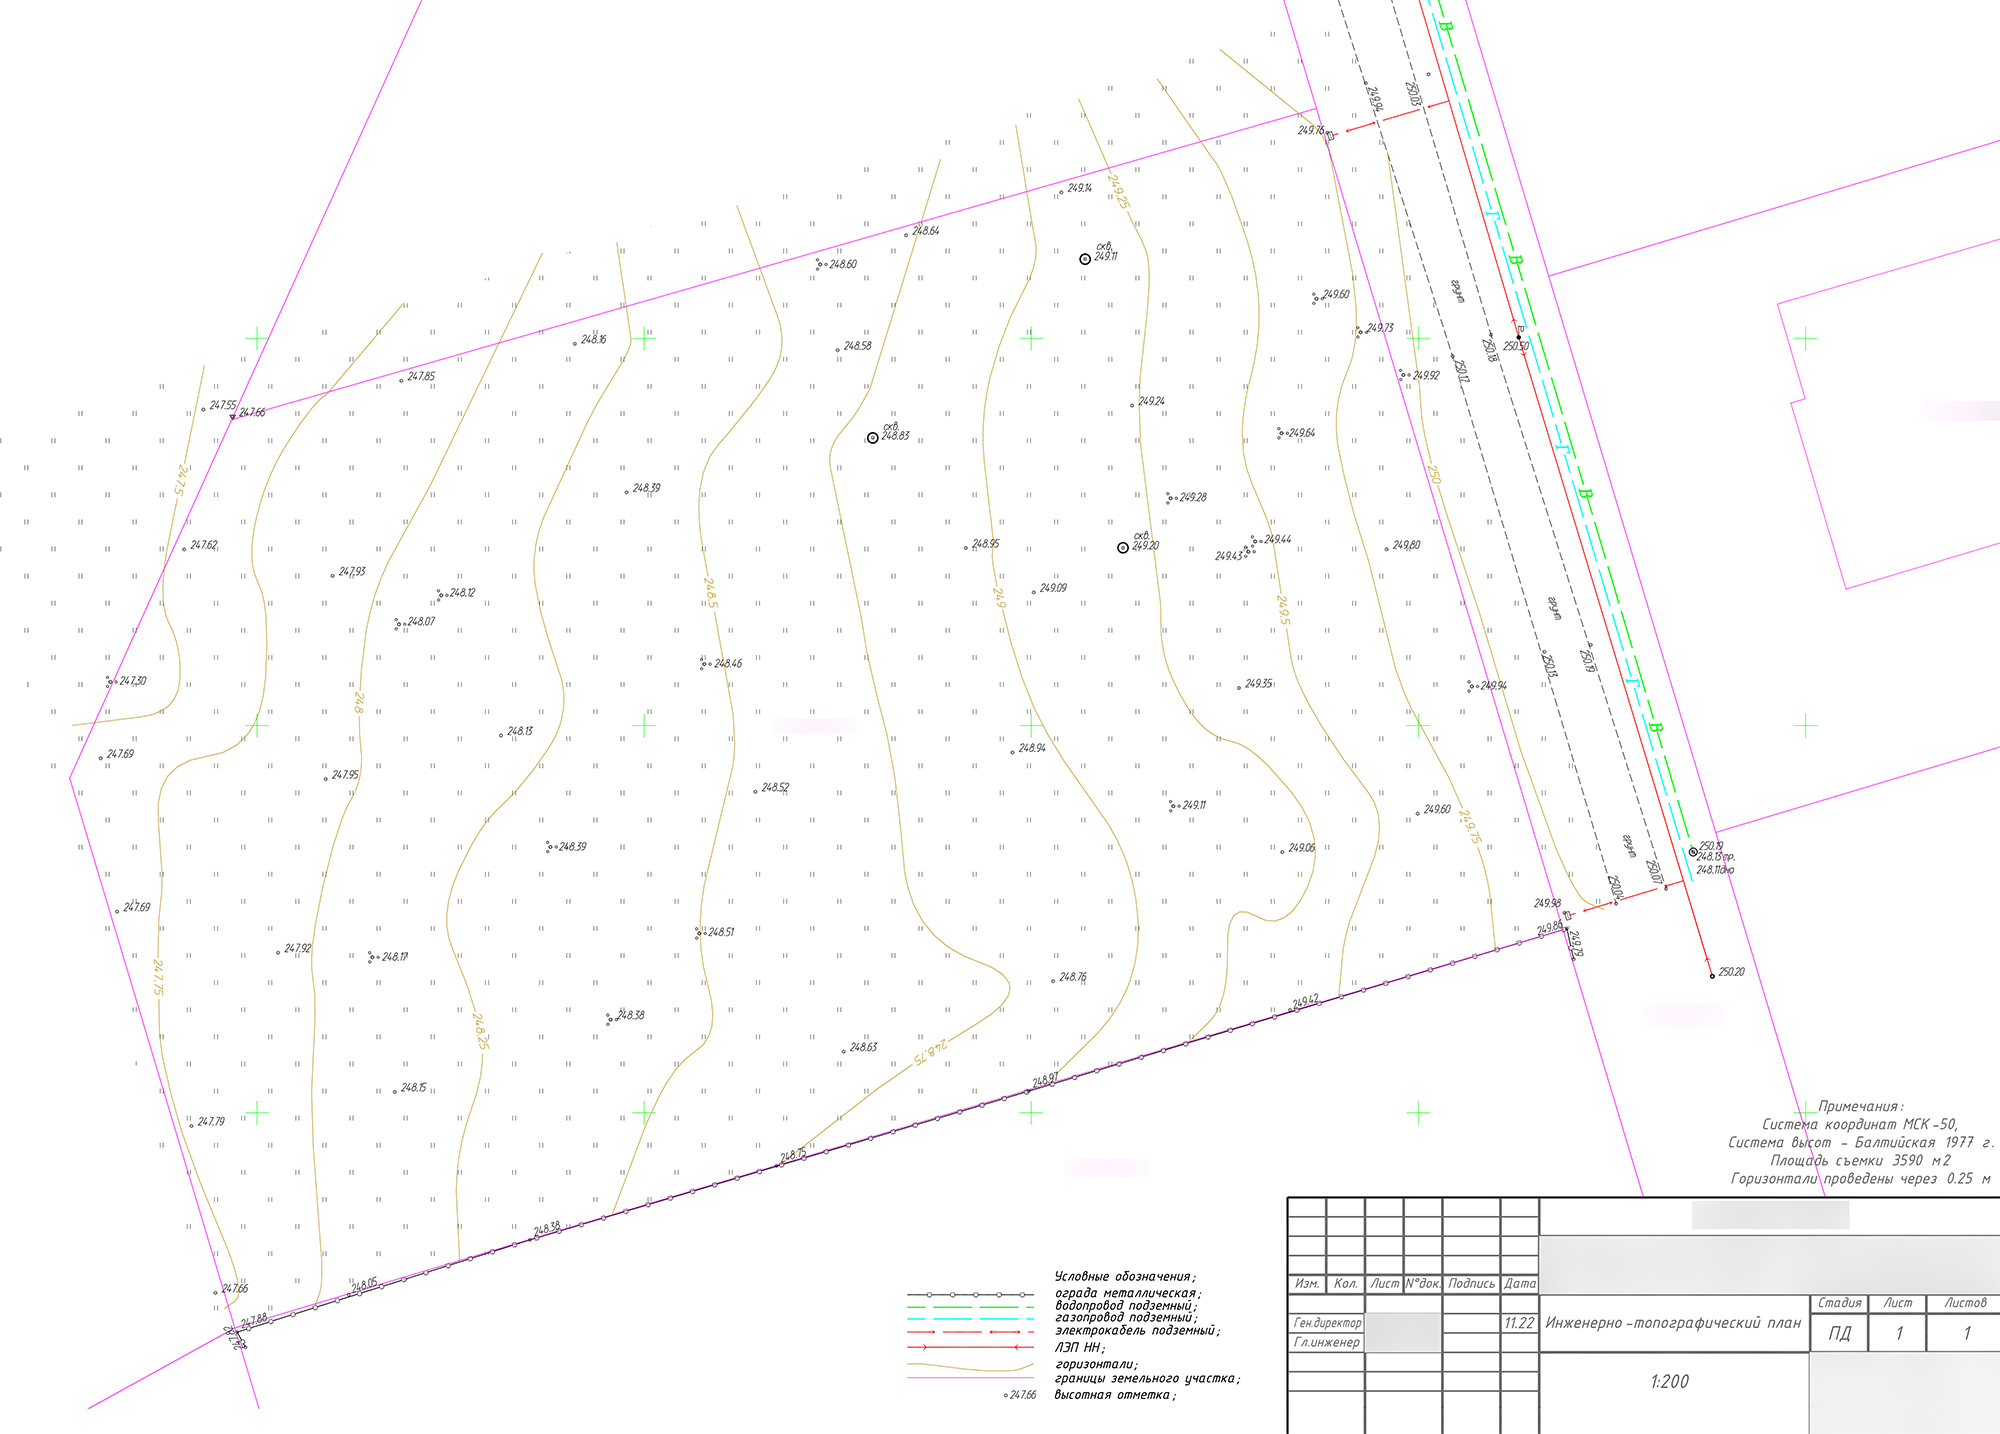Screen dimensions: 2000x1434
Task: Click the elevation mark 249.24
Action: pos(1151,401)
